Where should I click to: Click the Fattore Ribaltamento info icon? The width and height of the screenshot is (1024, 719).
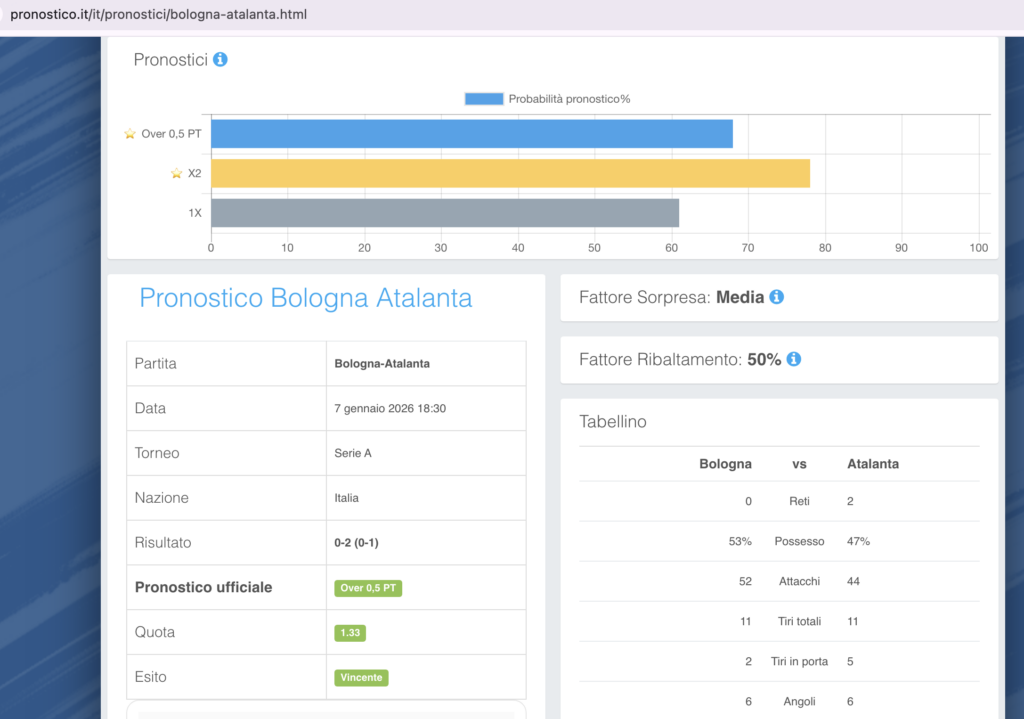point(793,359)
